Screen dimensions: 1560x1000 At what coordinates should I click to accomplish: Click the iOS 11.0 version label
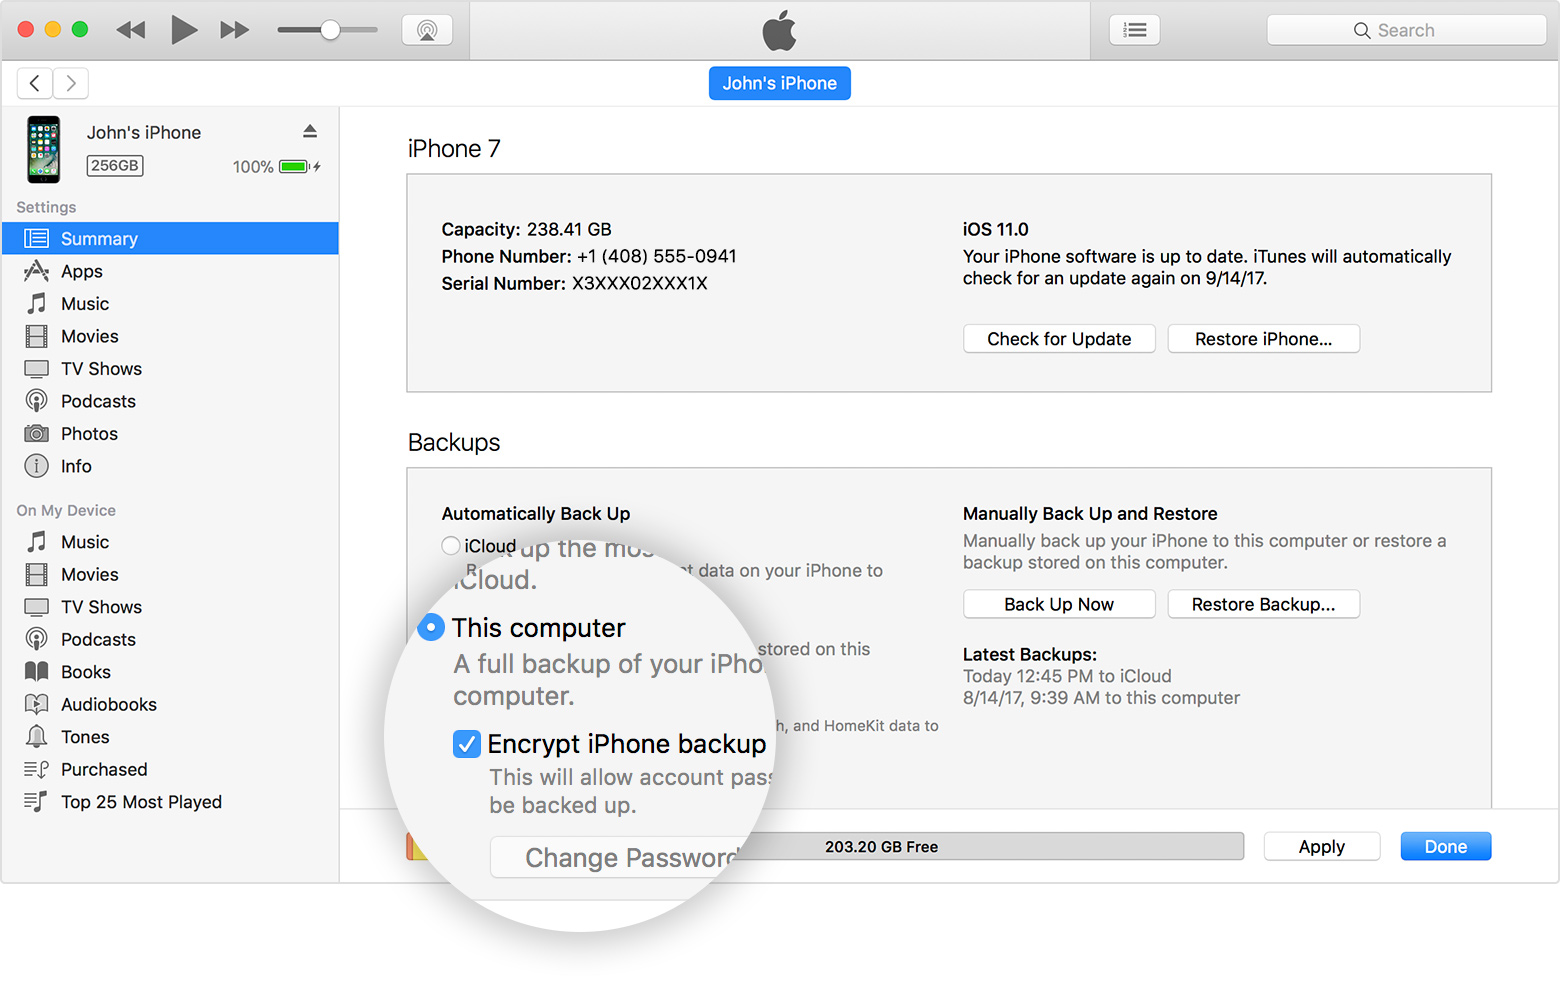pos(995,229)
